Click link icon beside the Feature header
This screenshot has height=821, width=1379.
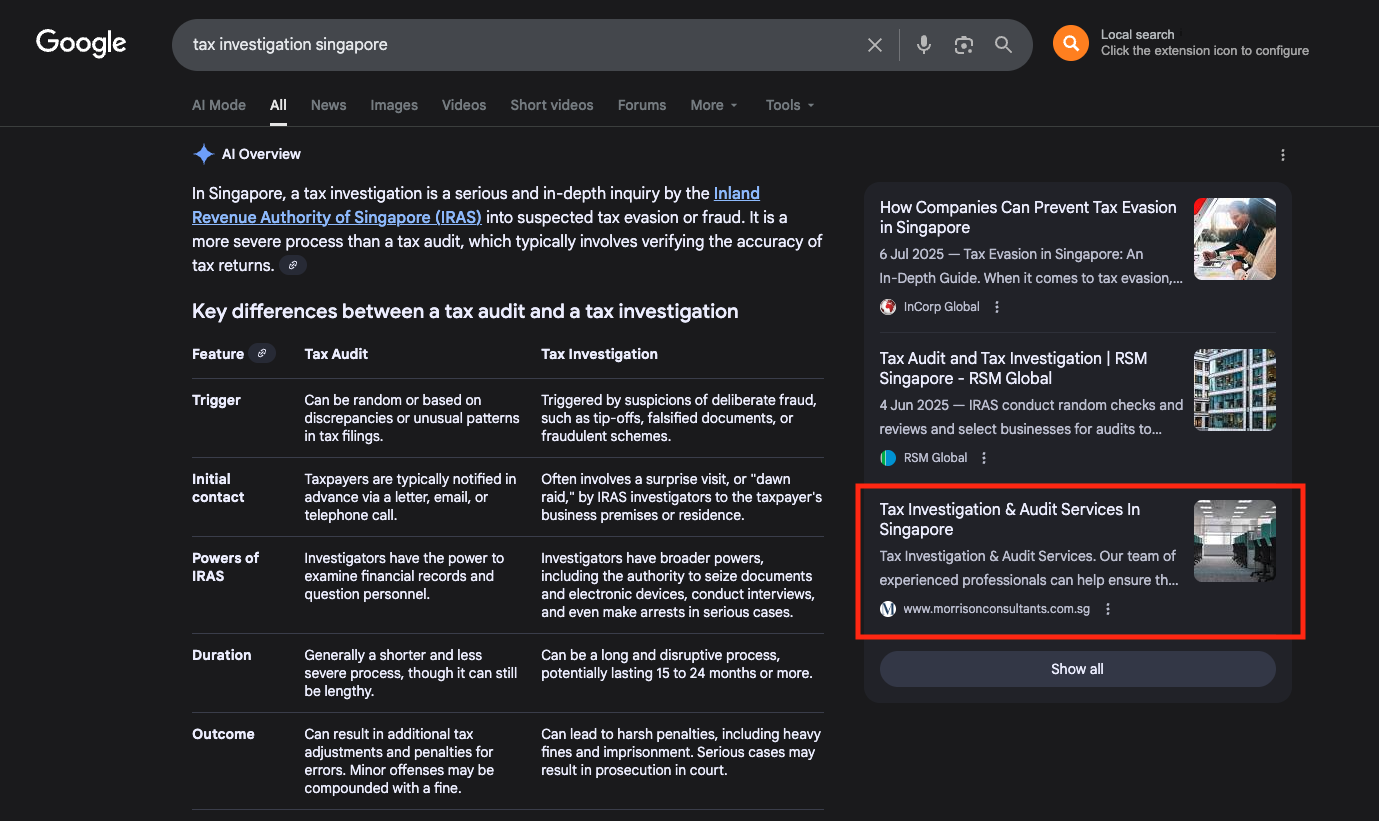click(262, 353)
